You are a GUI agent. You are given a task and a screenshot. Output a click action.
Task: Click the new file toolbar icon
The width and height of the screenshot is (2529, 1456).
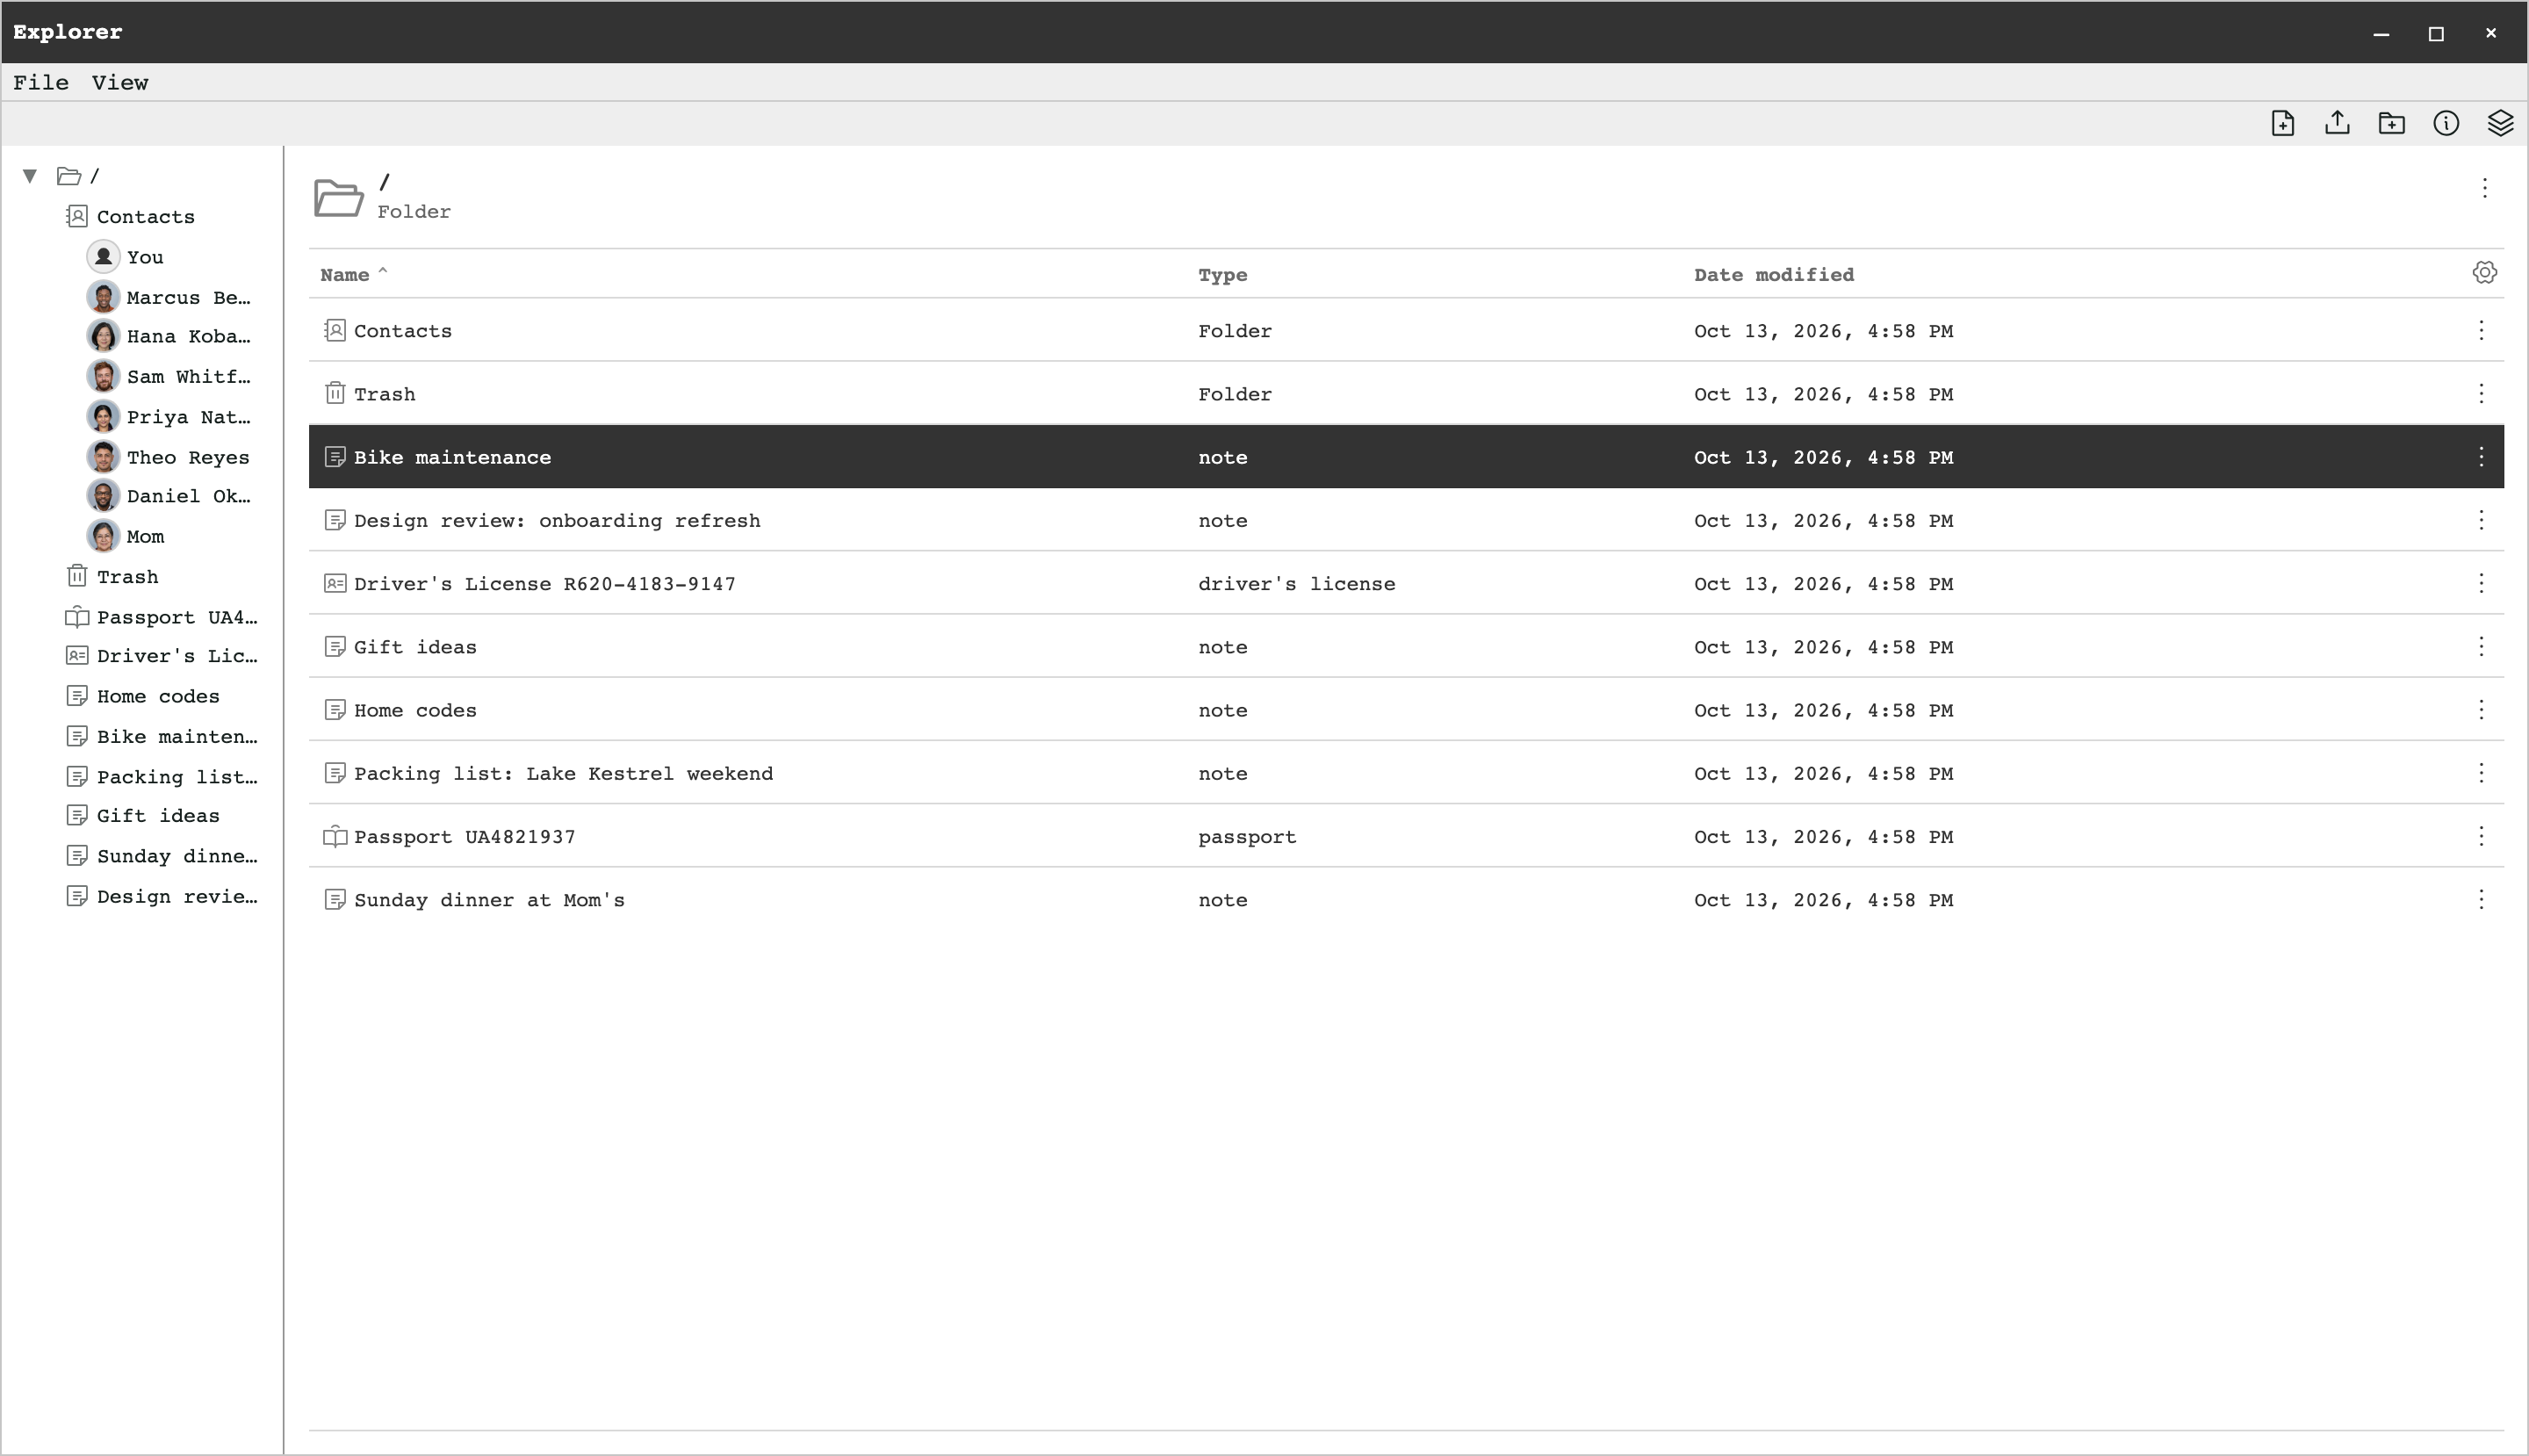pyautogui.click(x=2282, y=123)
